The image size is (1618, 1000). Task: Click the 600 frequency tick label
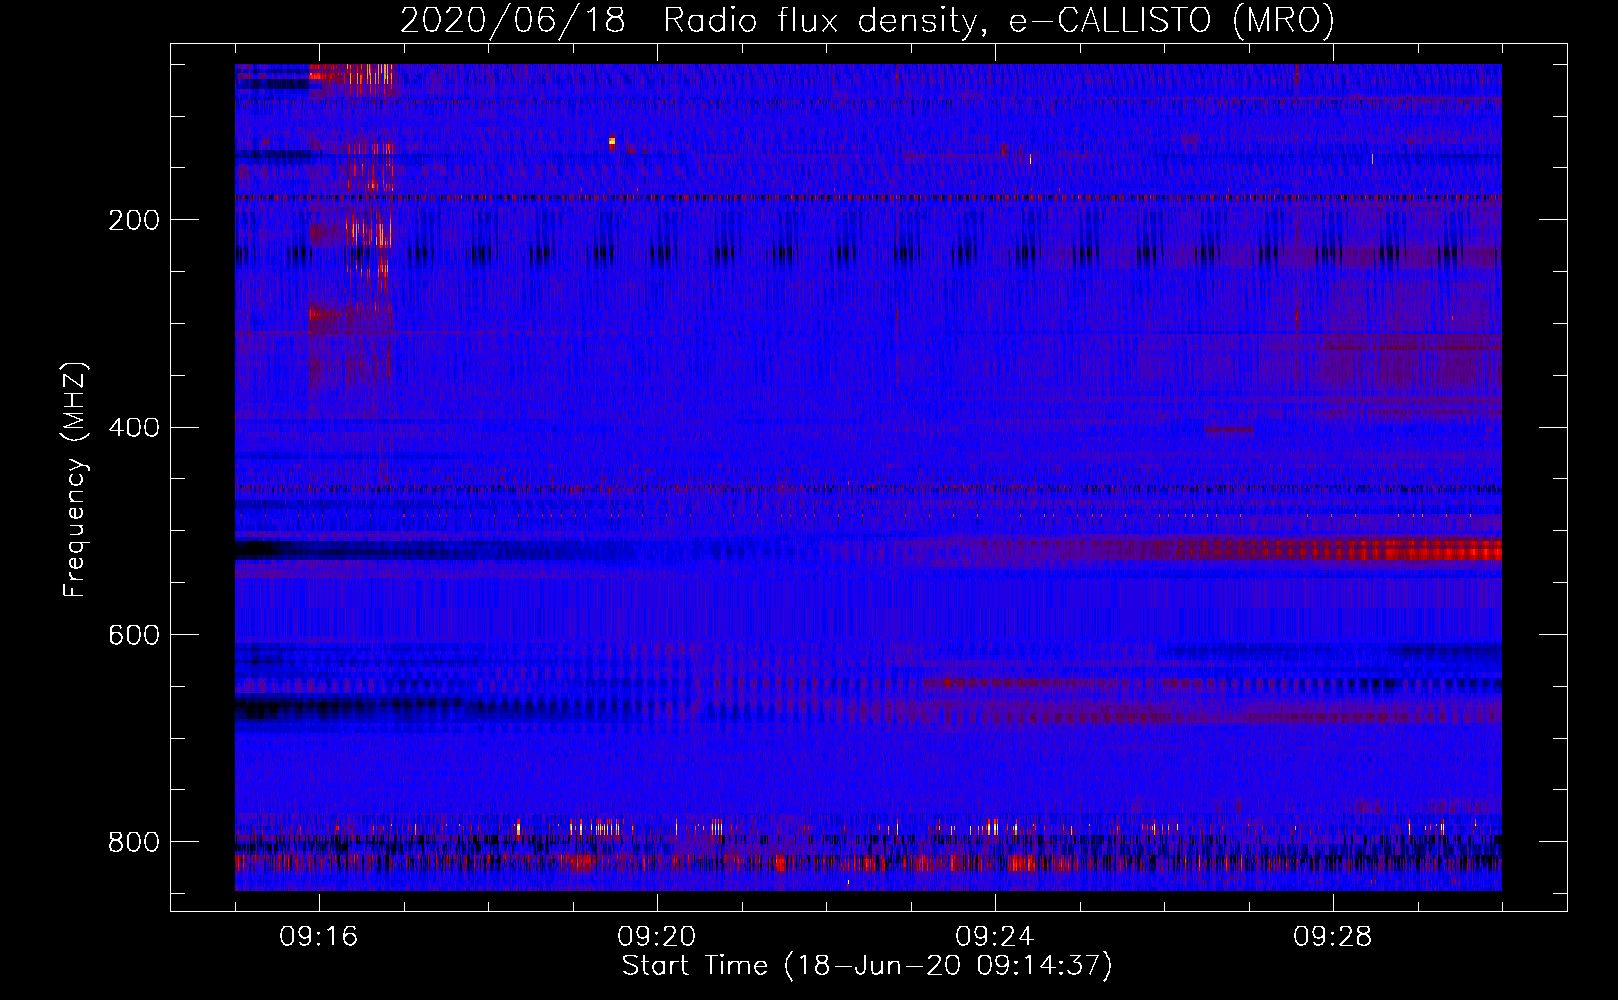tap(133, 636)
